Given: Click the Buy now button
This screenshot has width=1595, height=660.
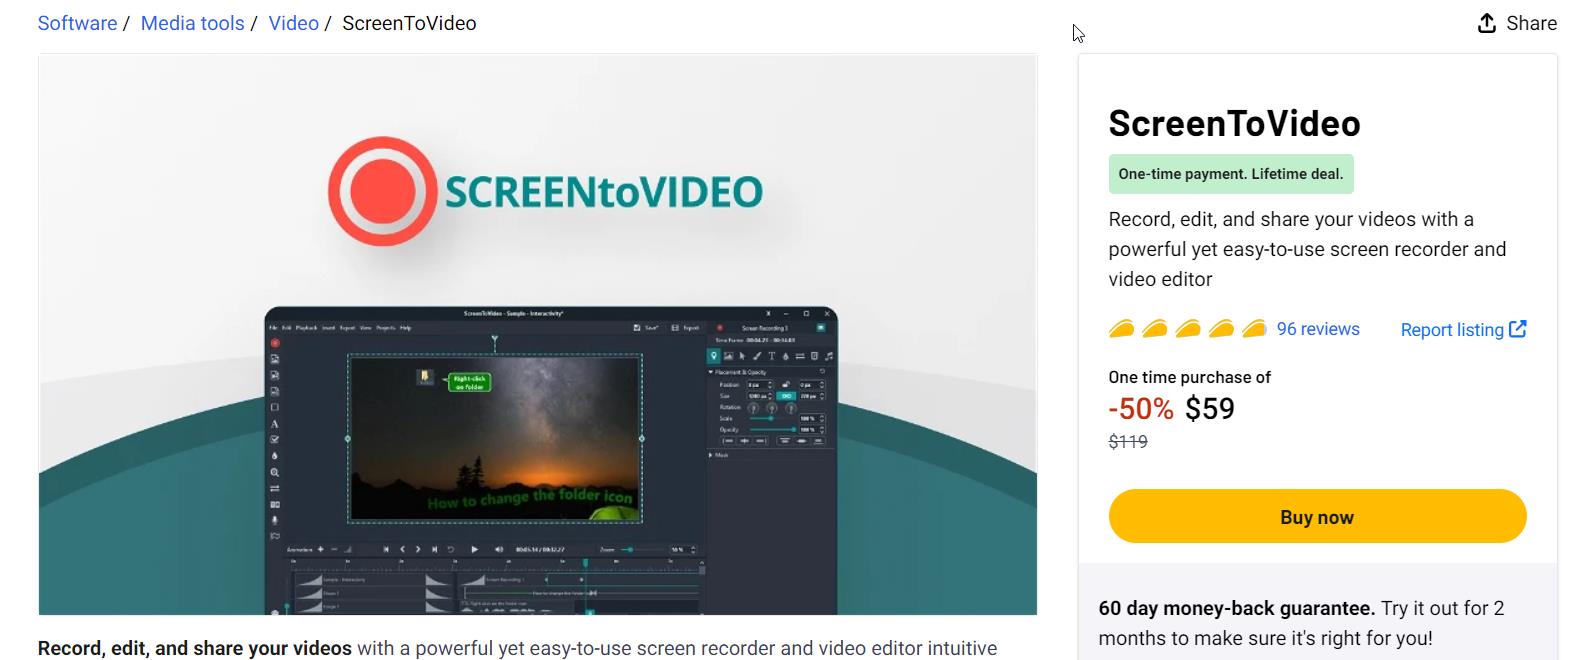Looking at the screenshot, I should 1316,517.
